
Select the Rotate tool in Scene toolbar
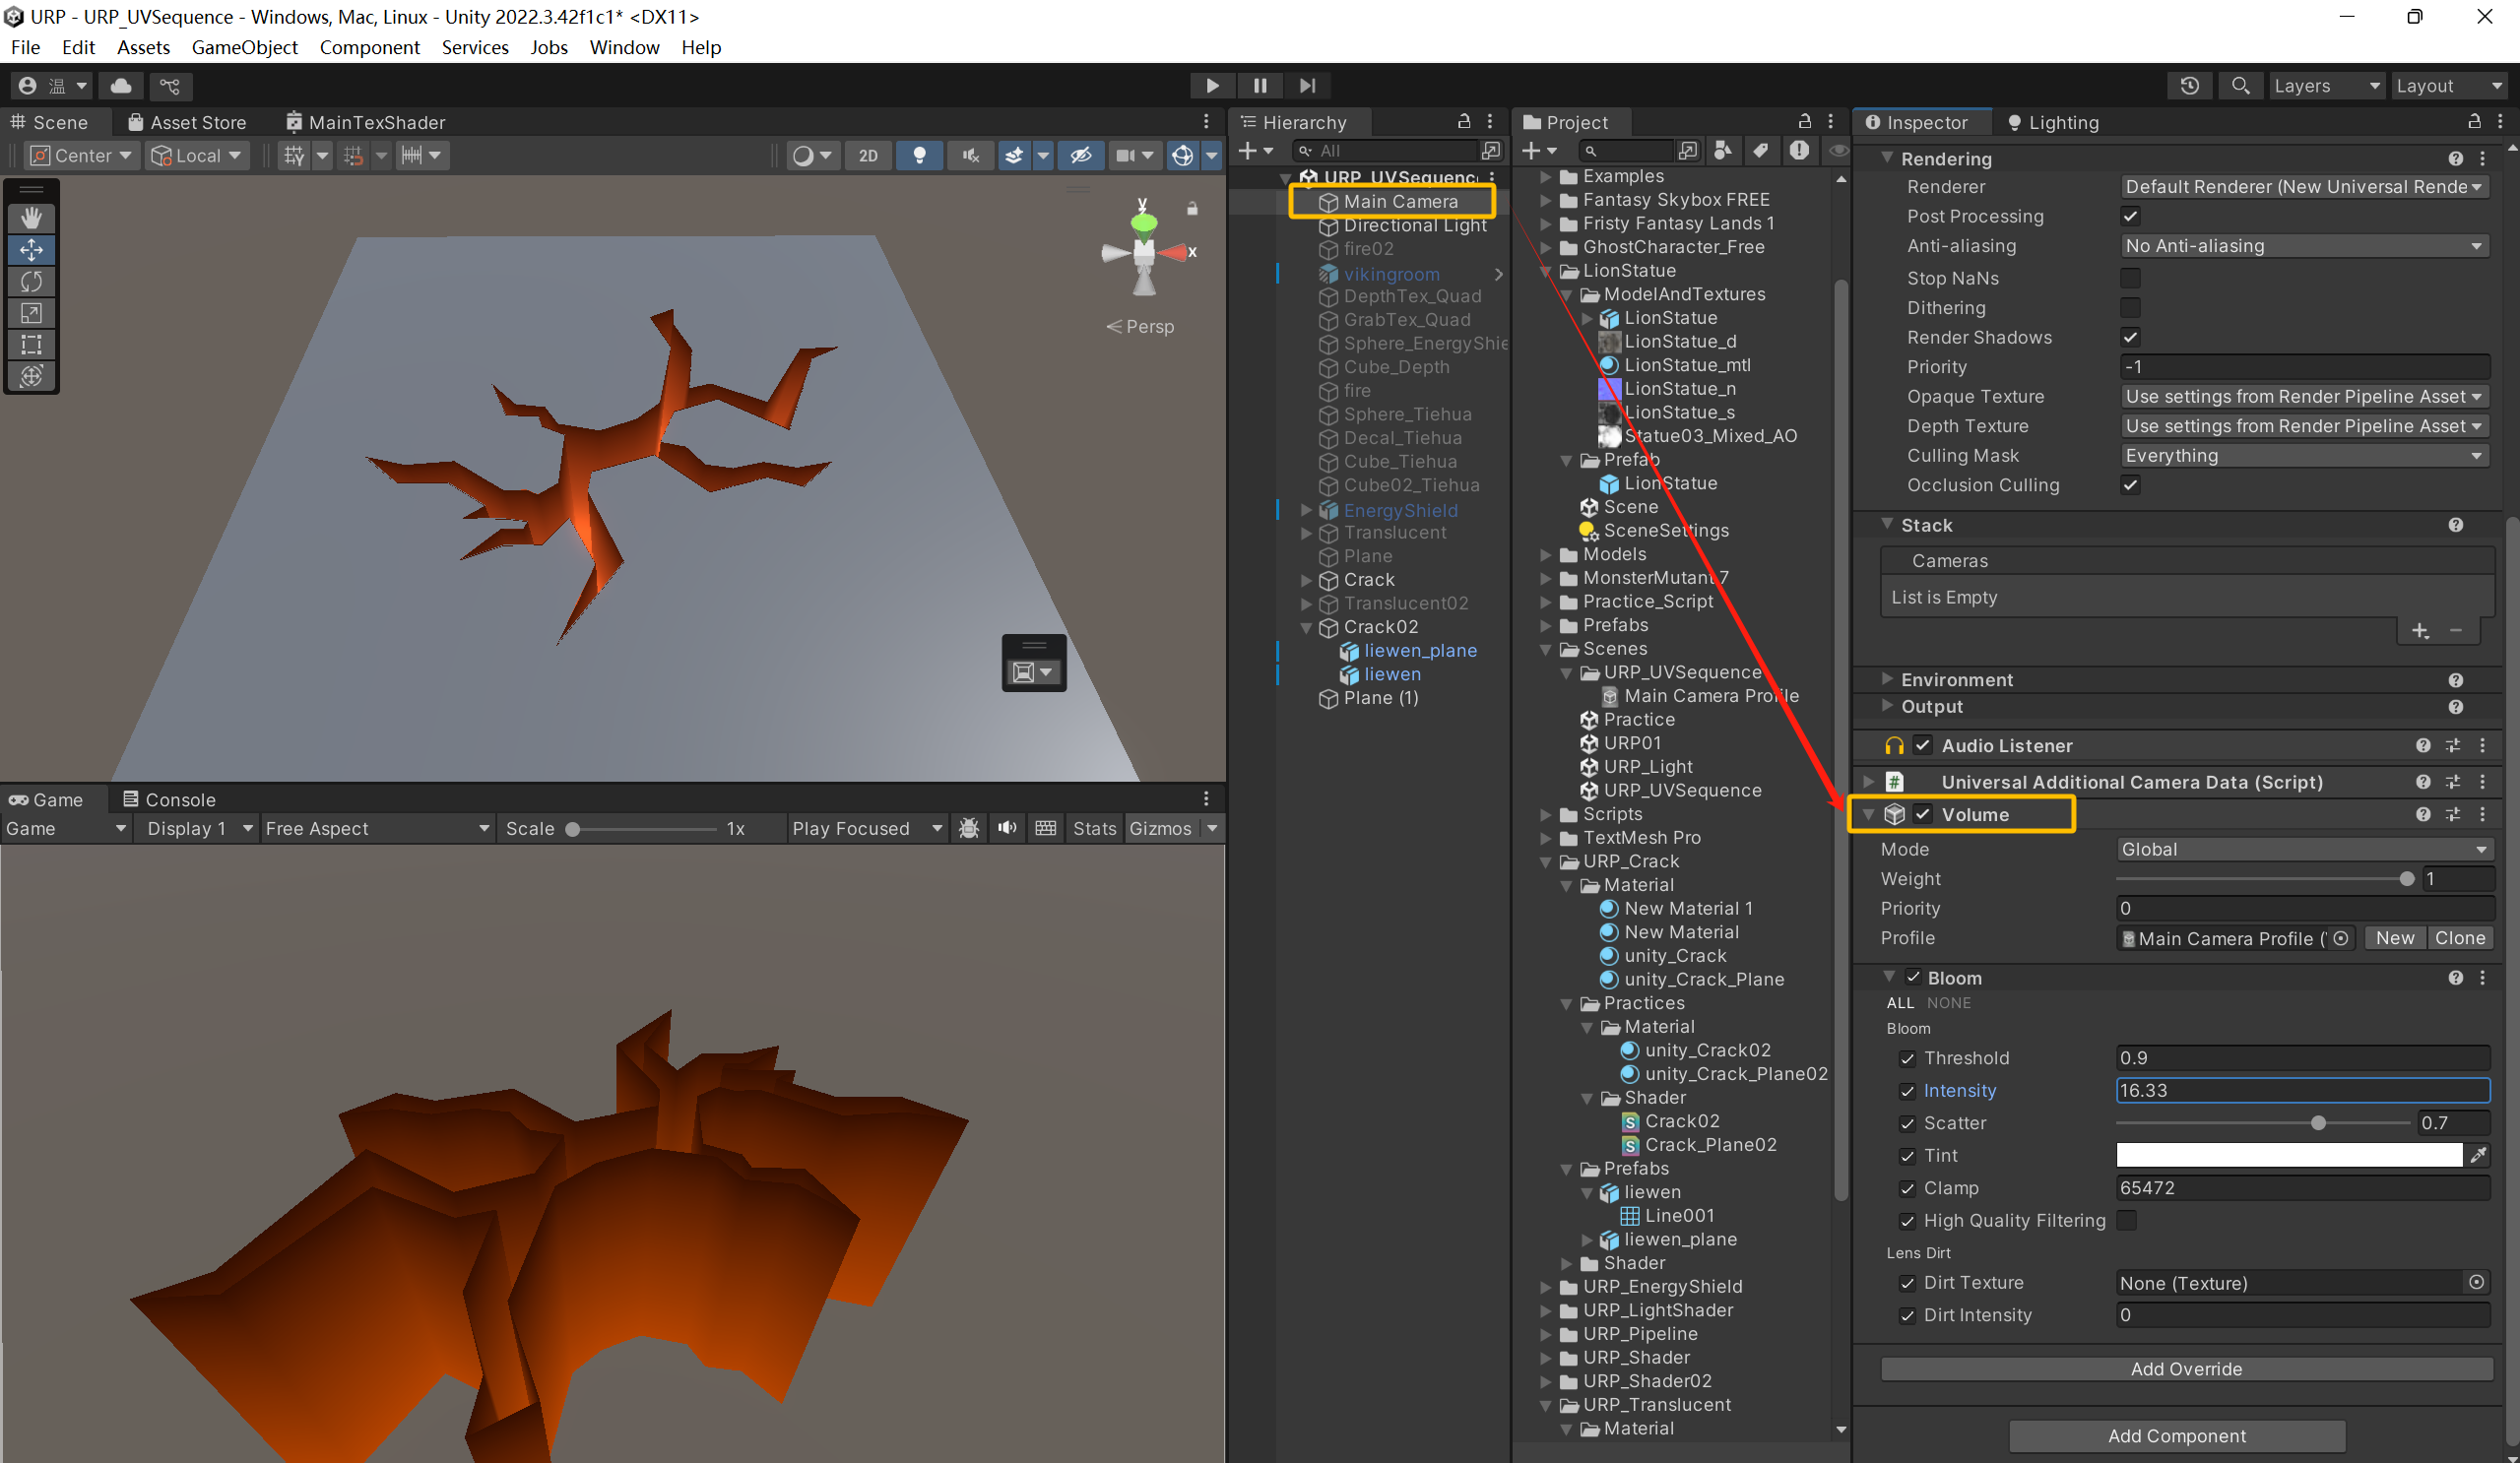[31, 282]
